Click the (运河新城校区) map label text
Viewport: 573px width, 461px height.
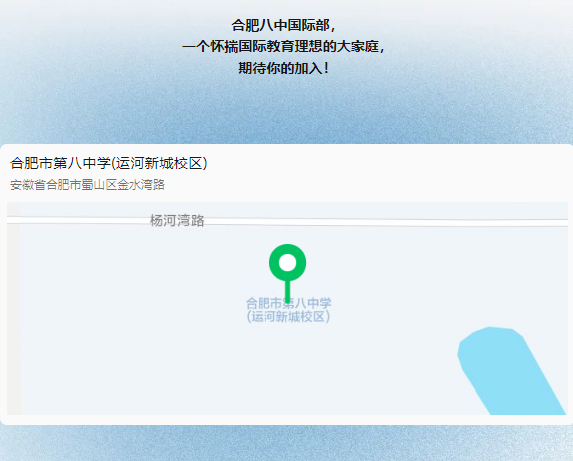(288, 317)
